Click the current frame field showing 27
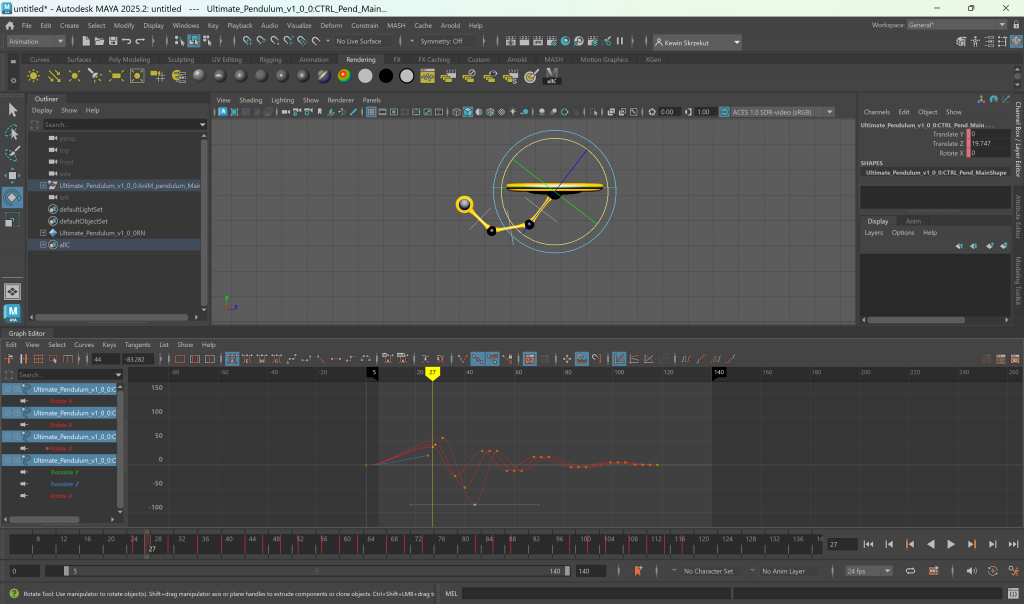 coord(842,544)
